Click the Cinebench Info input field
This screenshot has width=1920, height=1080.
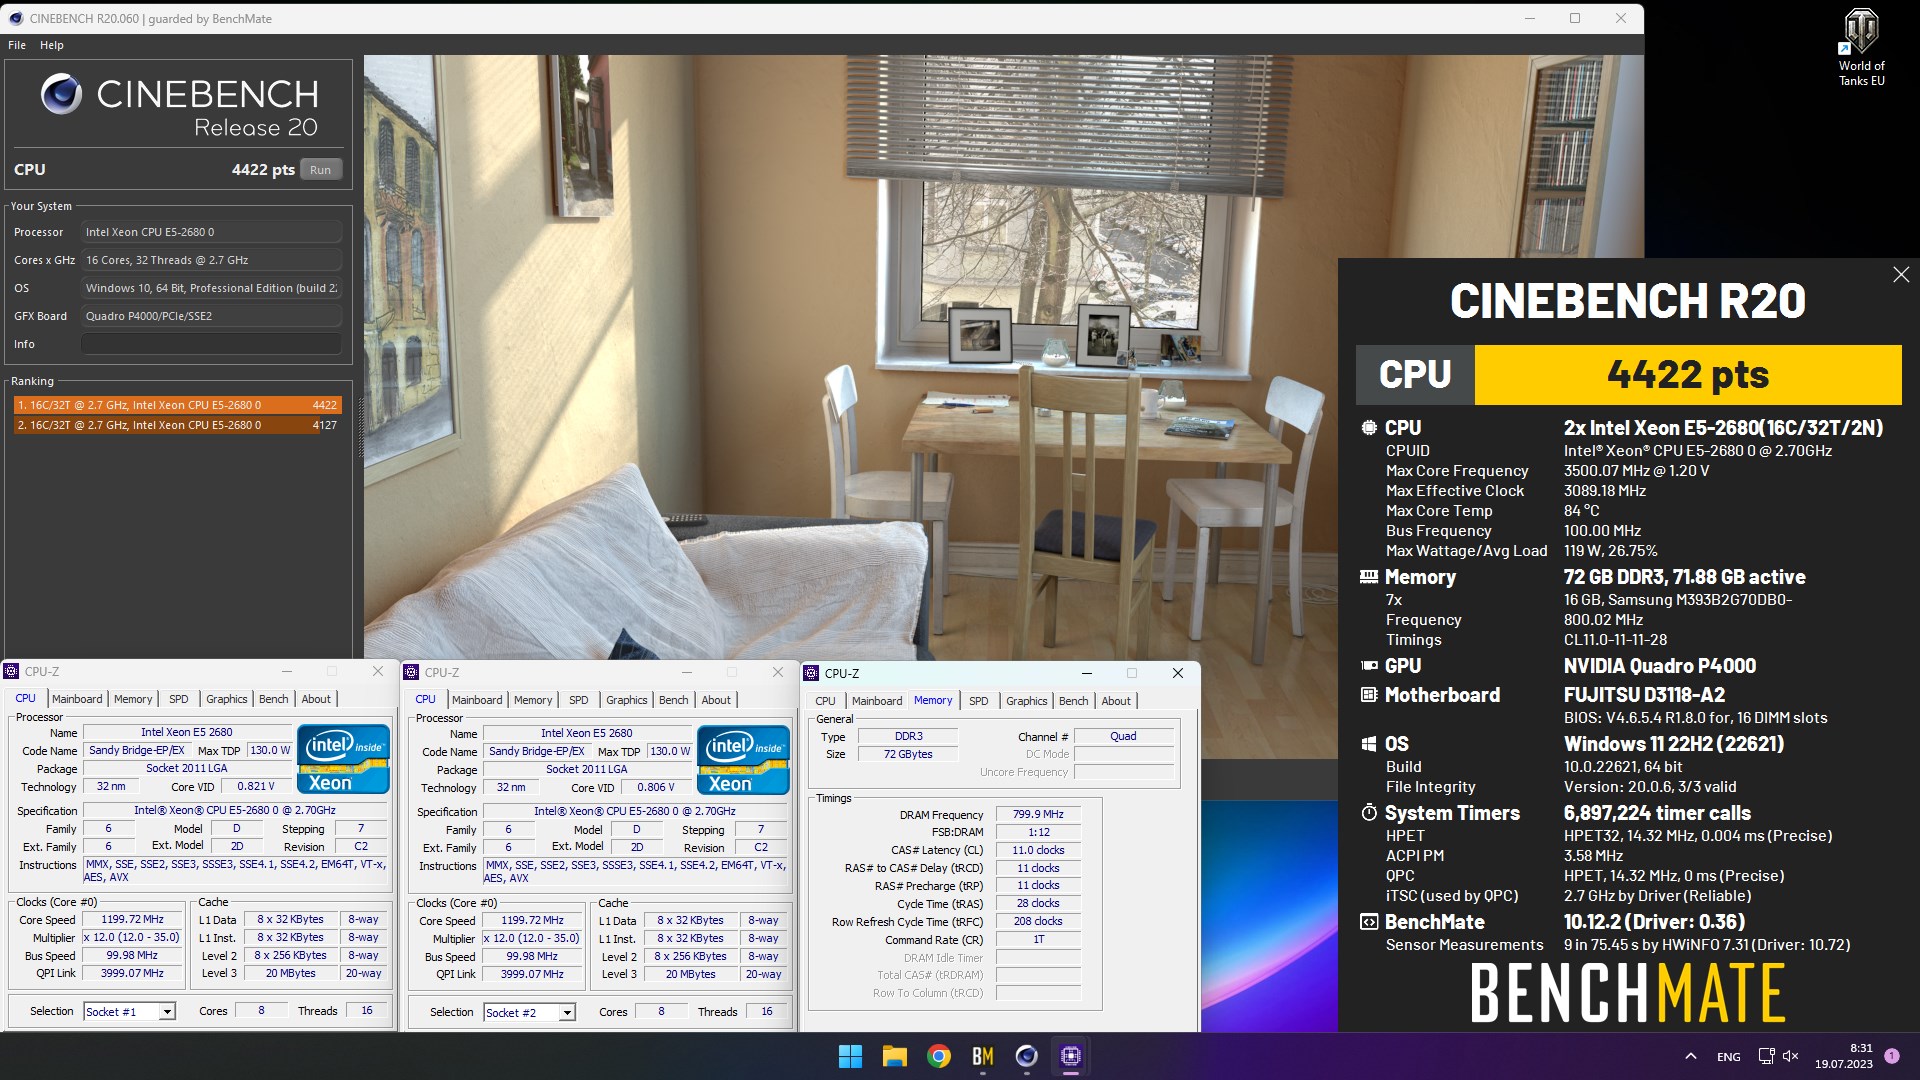click(x=211, y=344)
